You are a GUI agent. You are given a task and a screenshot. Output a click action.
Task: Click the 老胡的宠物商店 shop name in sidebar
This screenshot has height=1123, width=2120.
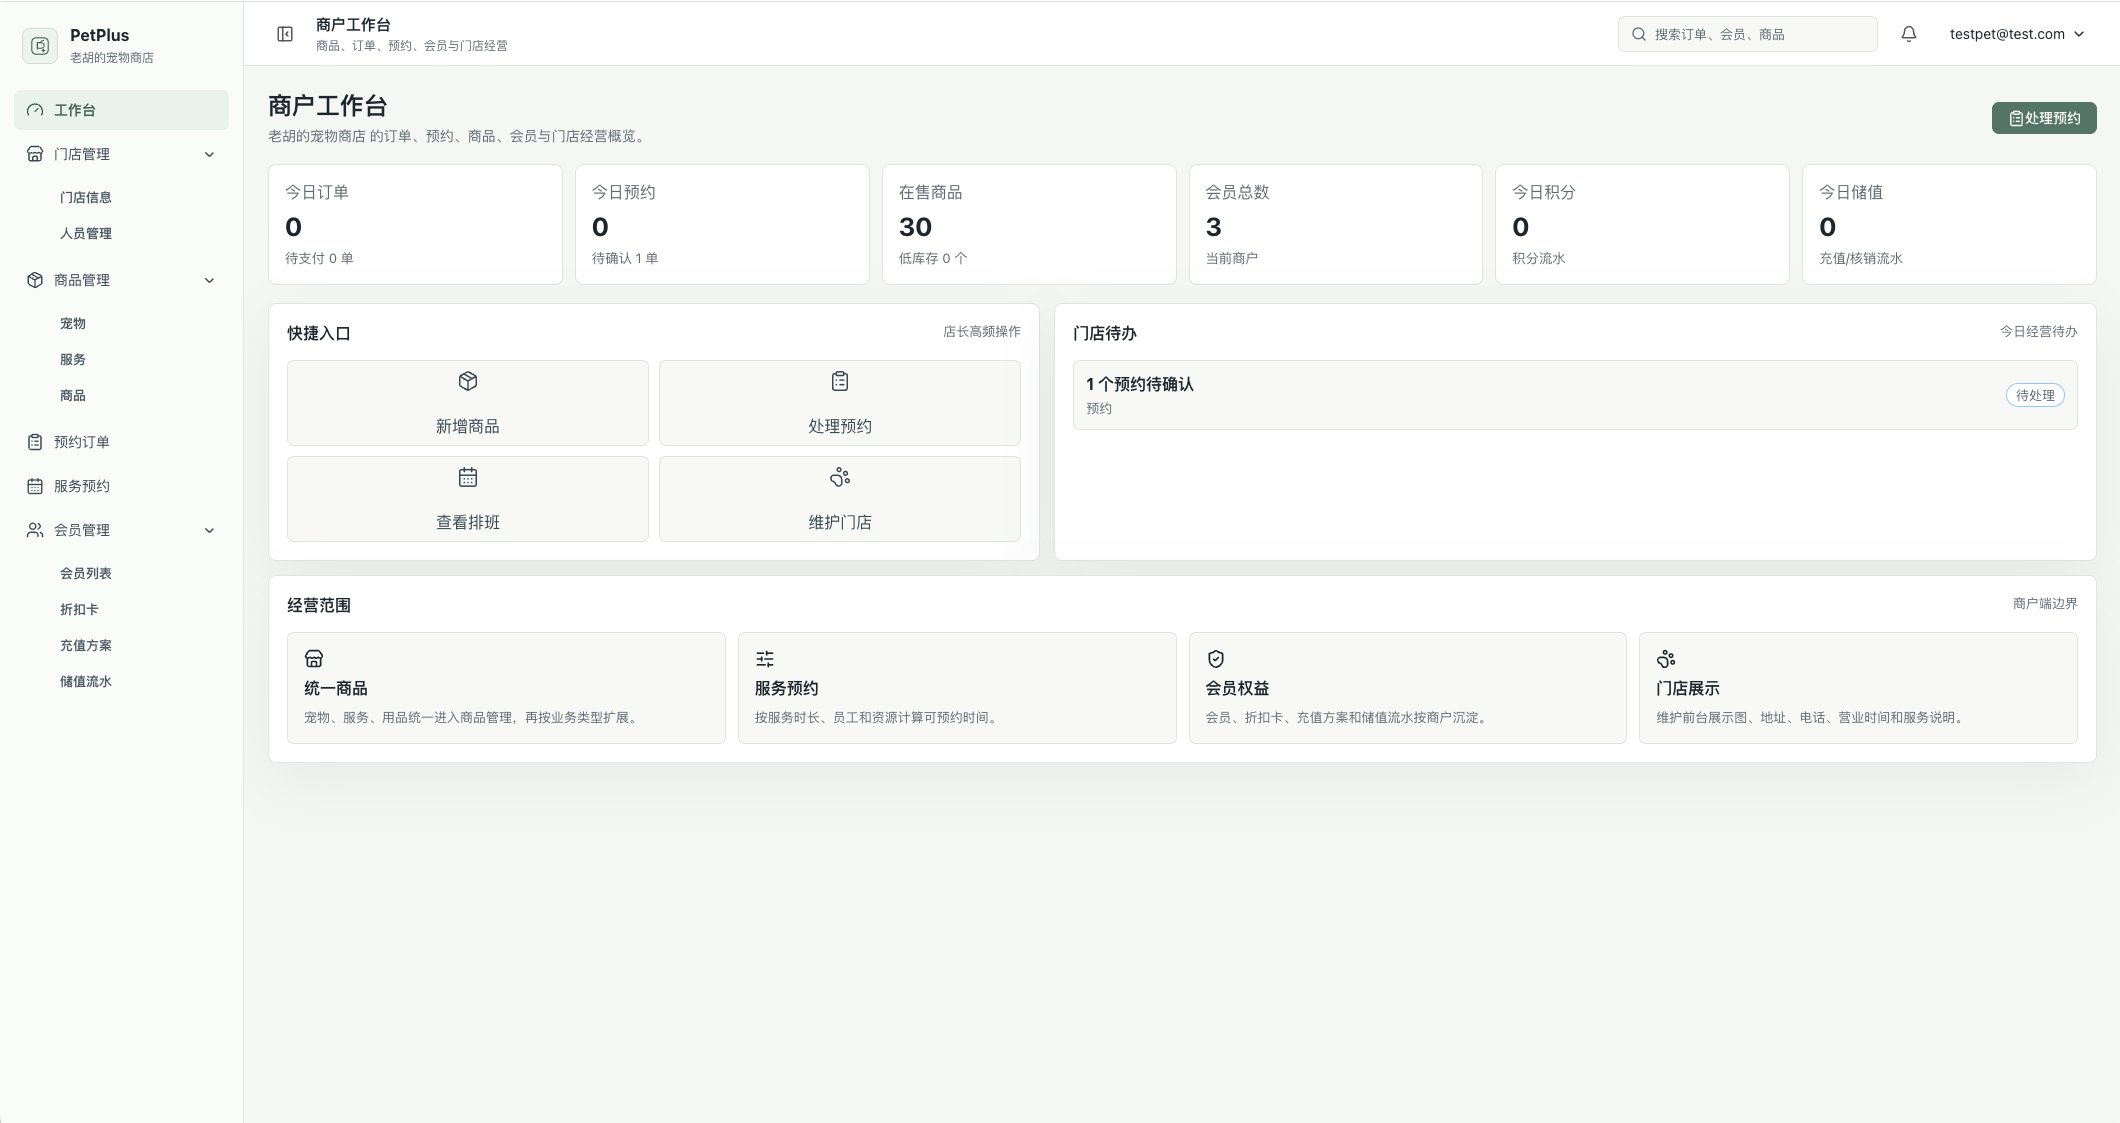(x=112, y=57)
